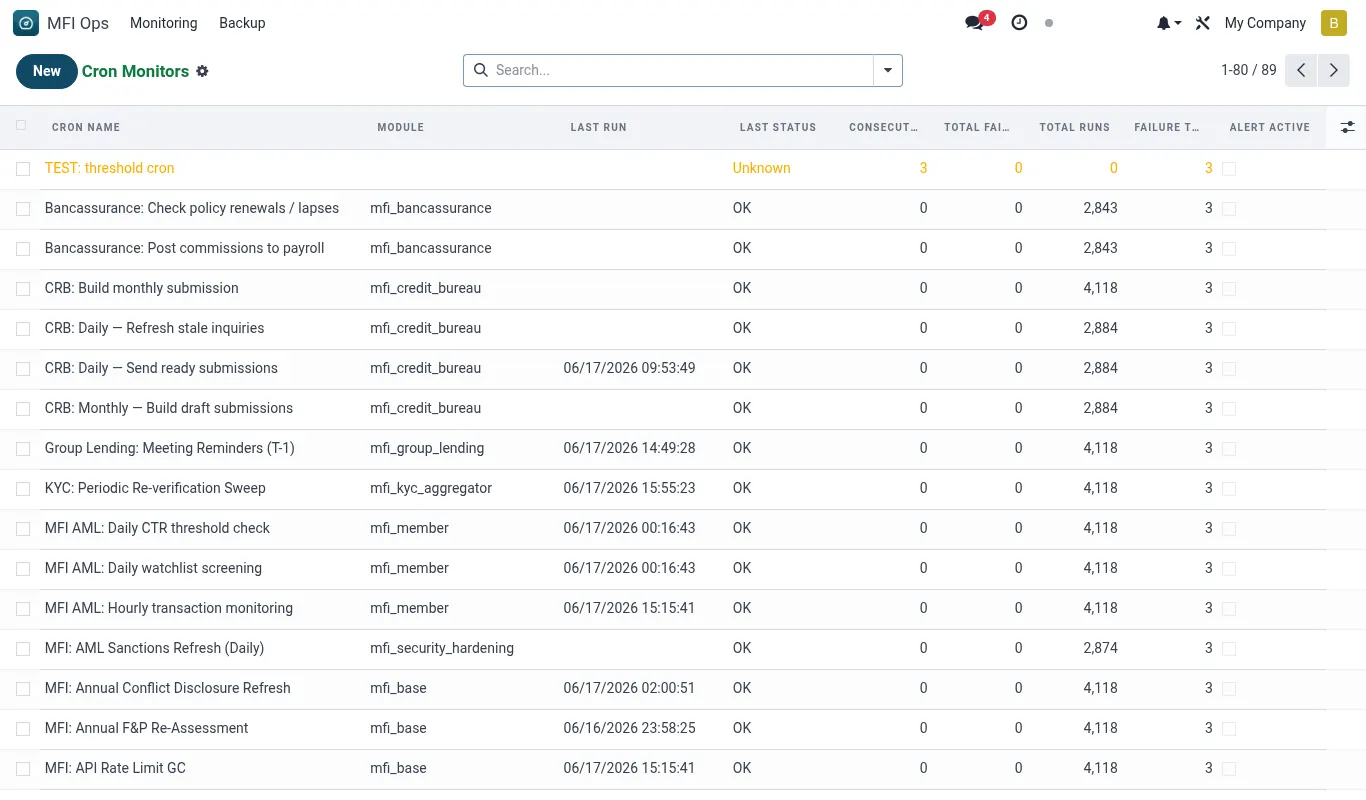
Task: Expand the search options dropdown arrow
Action: pos(888,70)
